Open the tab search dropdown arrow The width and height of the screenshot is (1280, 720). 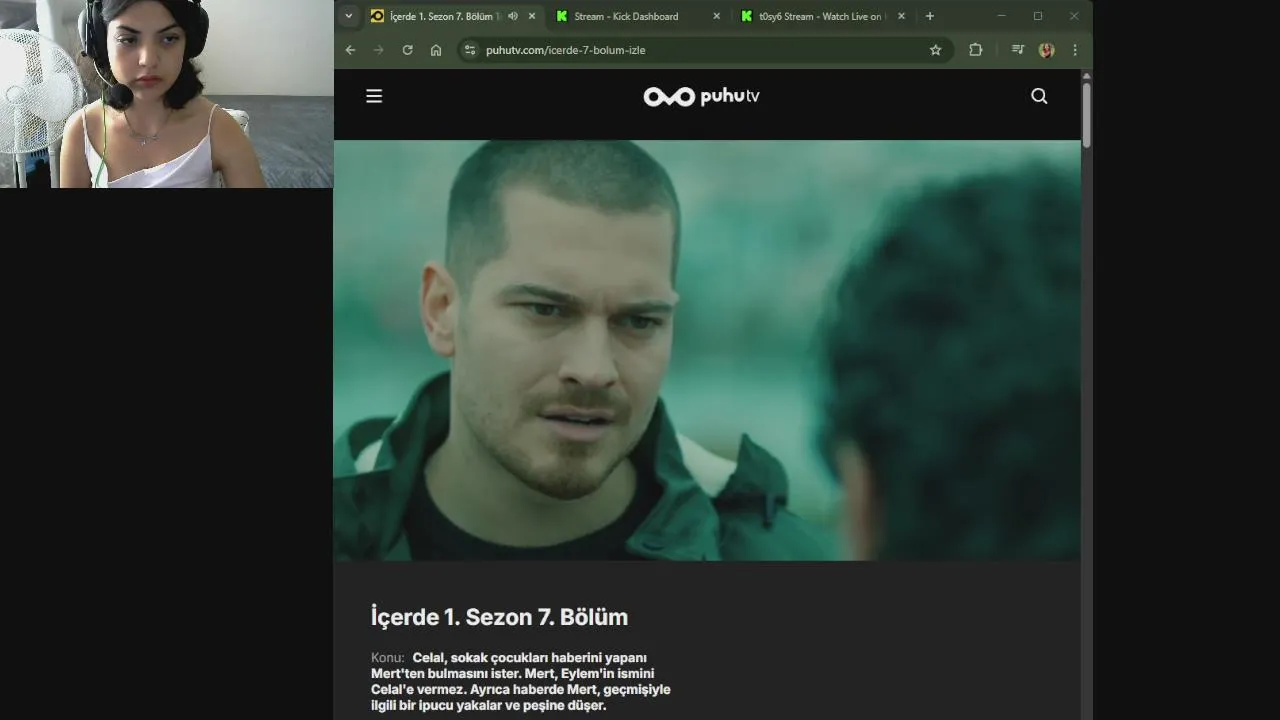[x=348, y=16]
